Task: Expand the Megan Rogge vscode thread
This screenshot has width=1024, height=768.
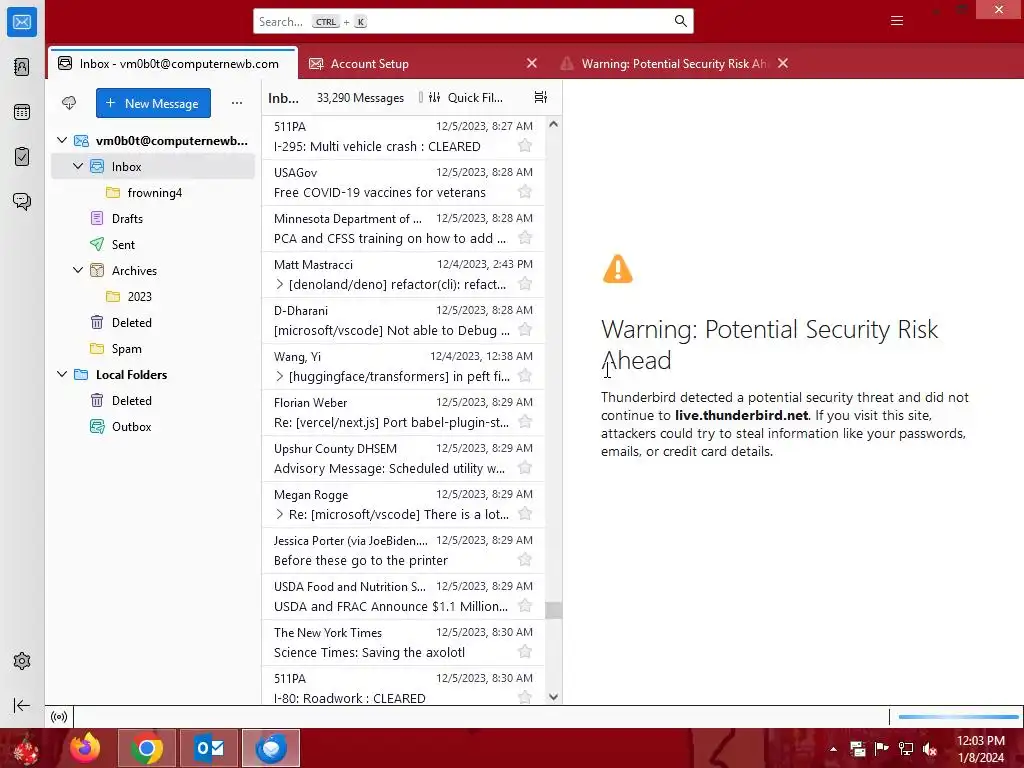Action: tap(280, 514)
